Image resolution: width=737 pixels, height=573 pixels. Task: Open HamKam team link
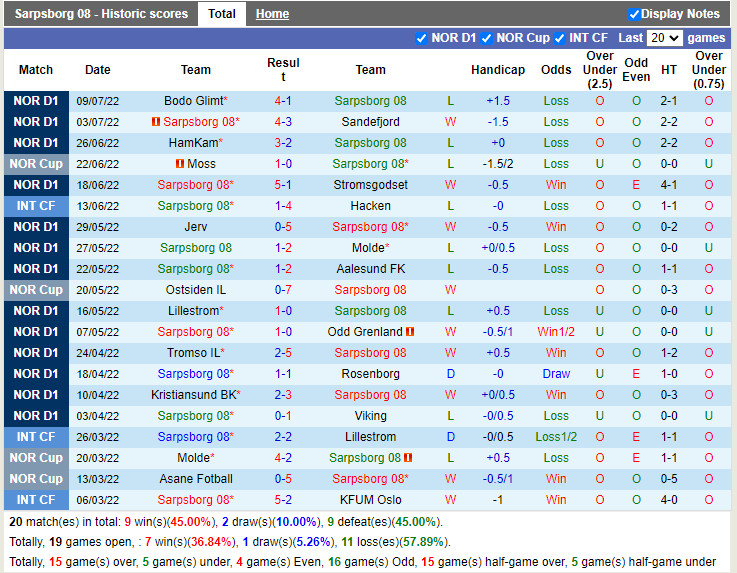pyautogui.click(x=193, y=143)
